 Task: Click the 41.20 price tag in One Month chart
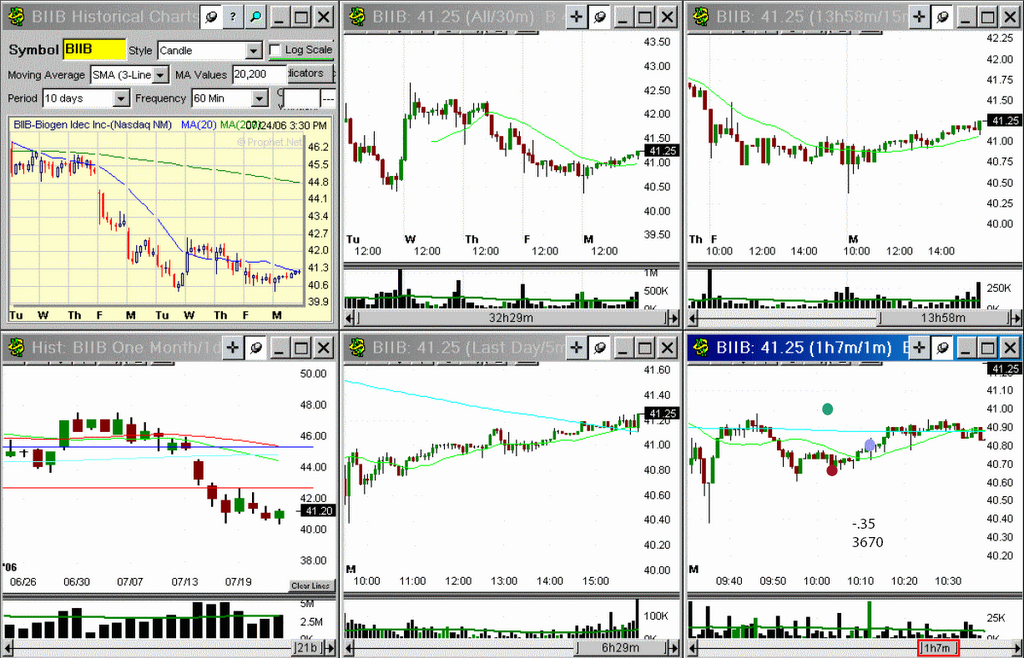[x=318, y=511]
